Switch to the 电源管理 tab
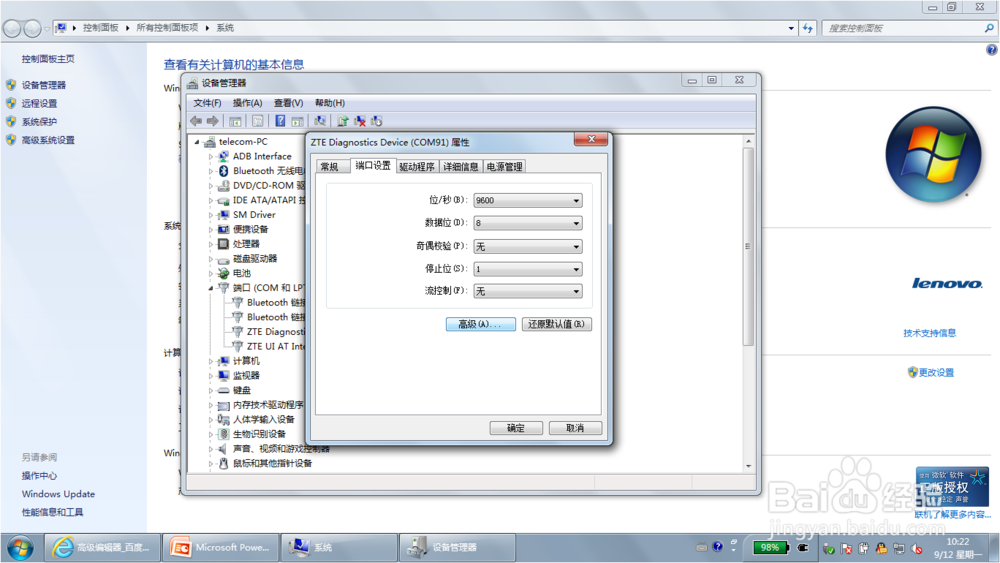This screenshot has width=1000, height=563. tap(504, 166)
